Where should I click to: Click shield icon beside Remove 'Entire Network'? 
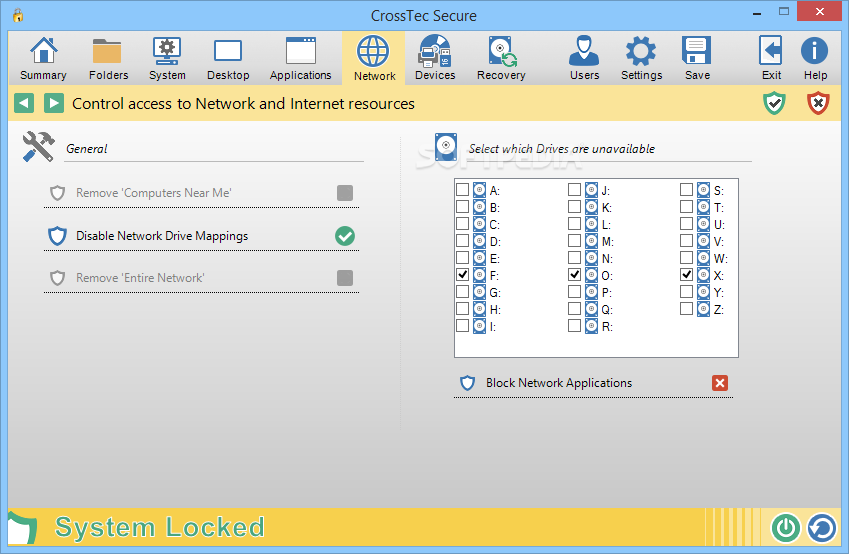pyautogui.click(x=57, y=278)
